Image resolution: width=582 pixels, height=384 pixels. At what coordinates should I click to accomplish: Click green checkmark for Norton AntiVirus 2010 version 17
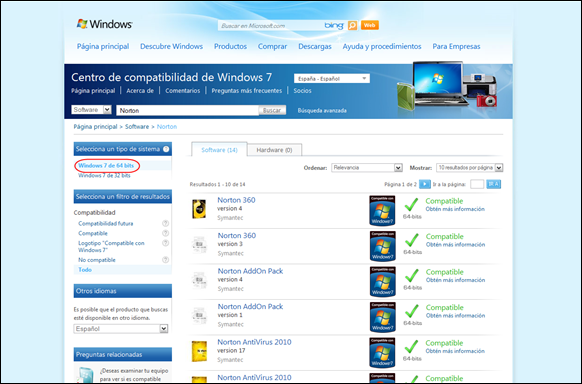coord(411,347)
